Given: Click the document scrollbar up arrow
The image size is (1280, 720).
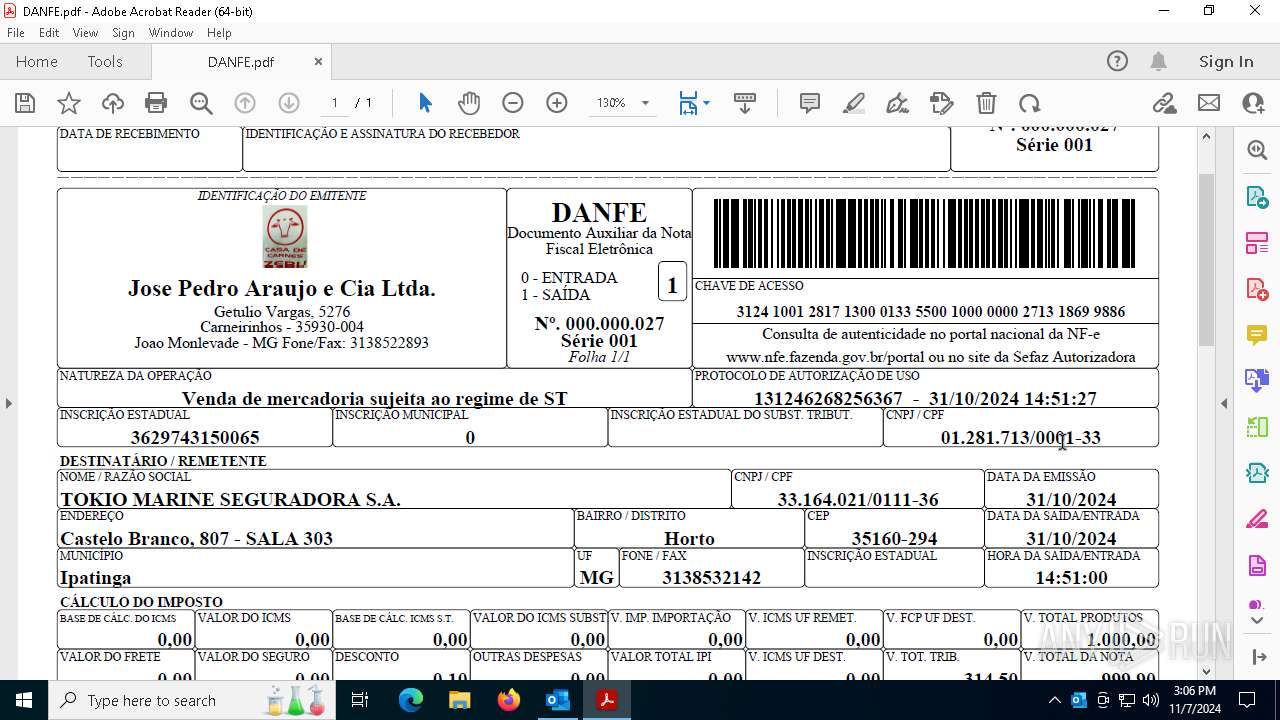Looking at the screenshot, I should [x=1206, y=136].
